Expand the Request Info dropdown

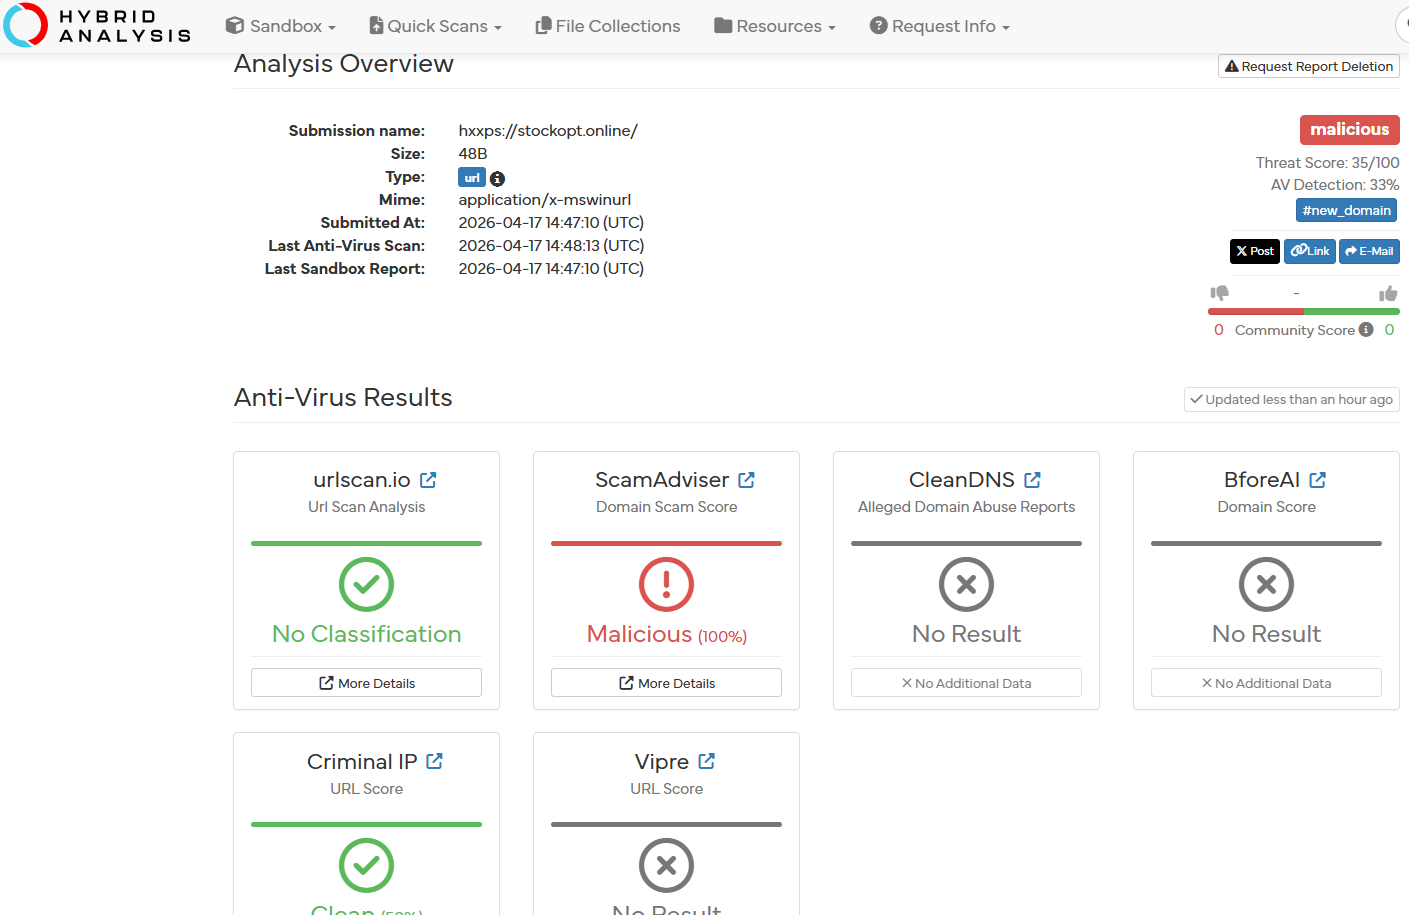(939, 26)
